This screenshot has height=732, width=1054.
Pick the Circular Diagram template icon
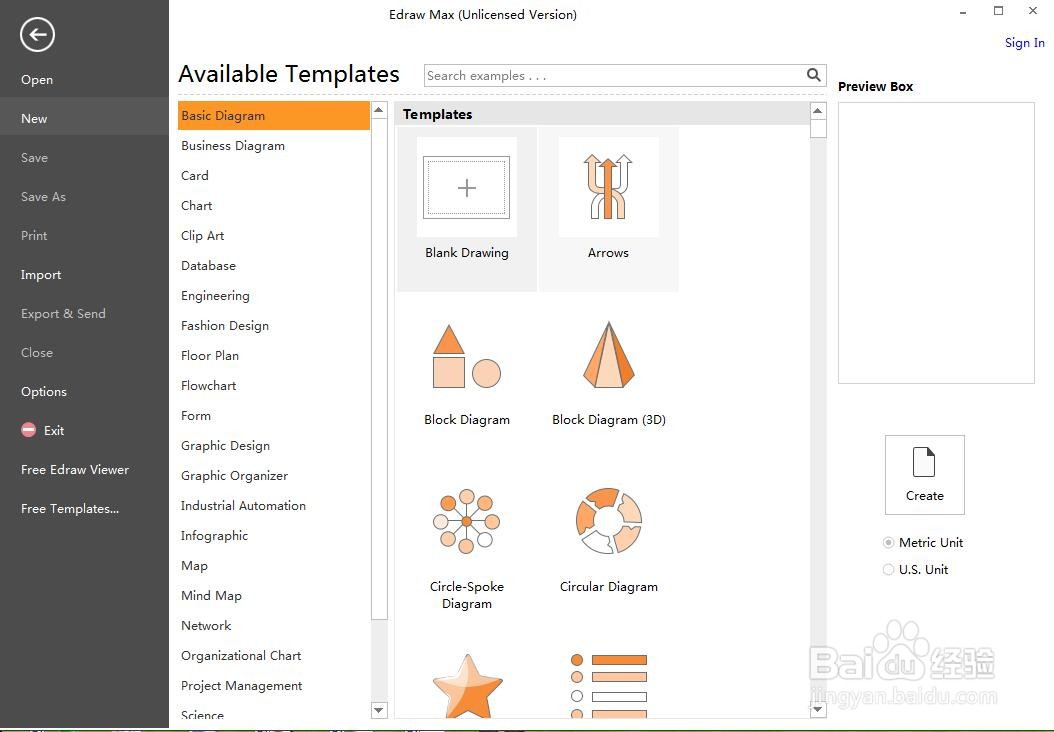point(608,521)
